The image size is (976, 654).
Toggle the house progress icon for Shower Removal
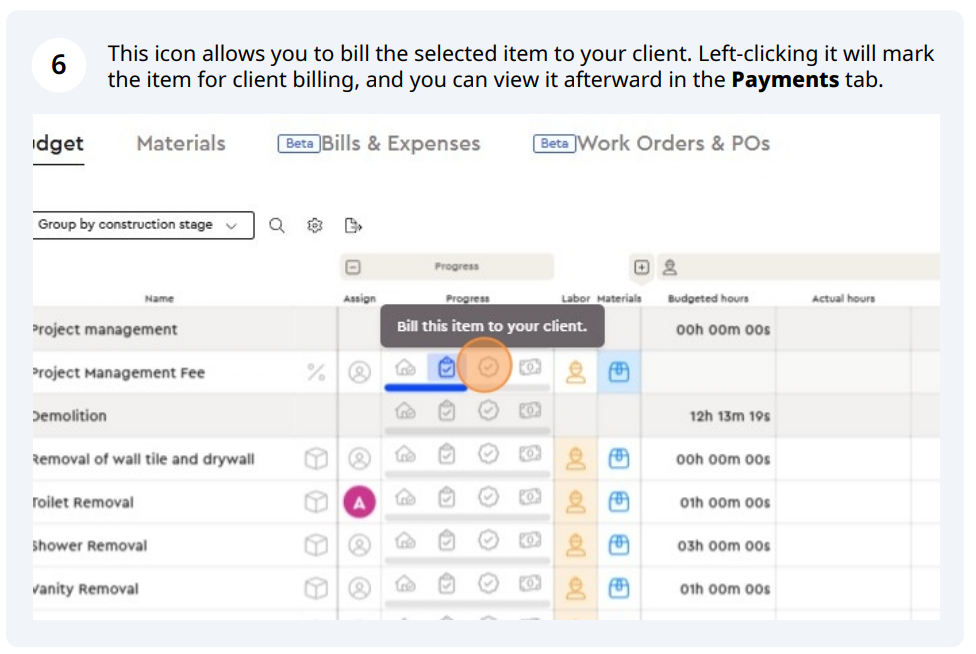pyautogui.click(x=405, y=540)
